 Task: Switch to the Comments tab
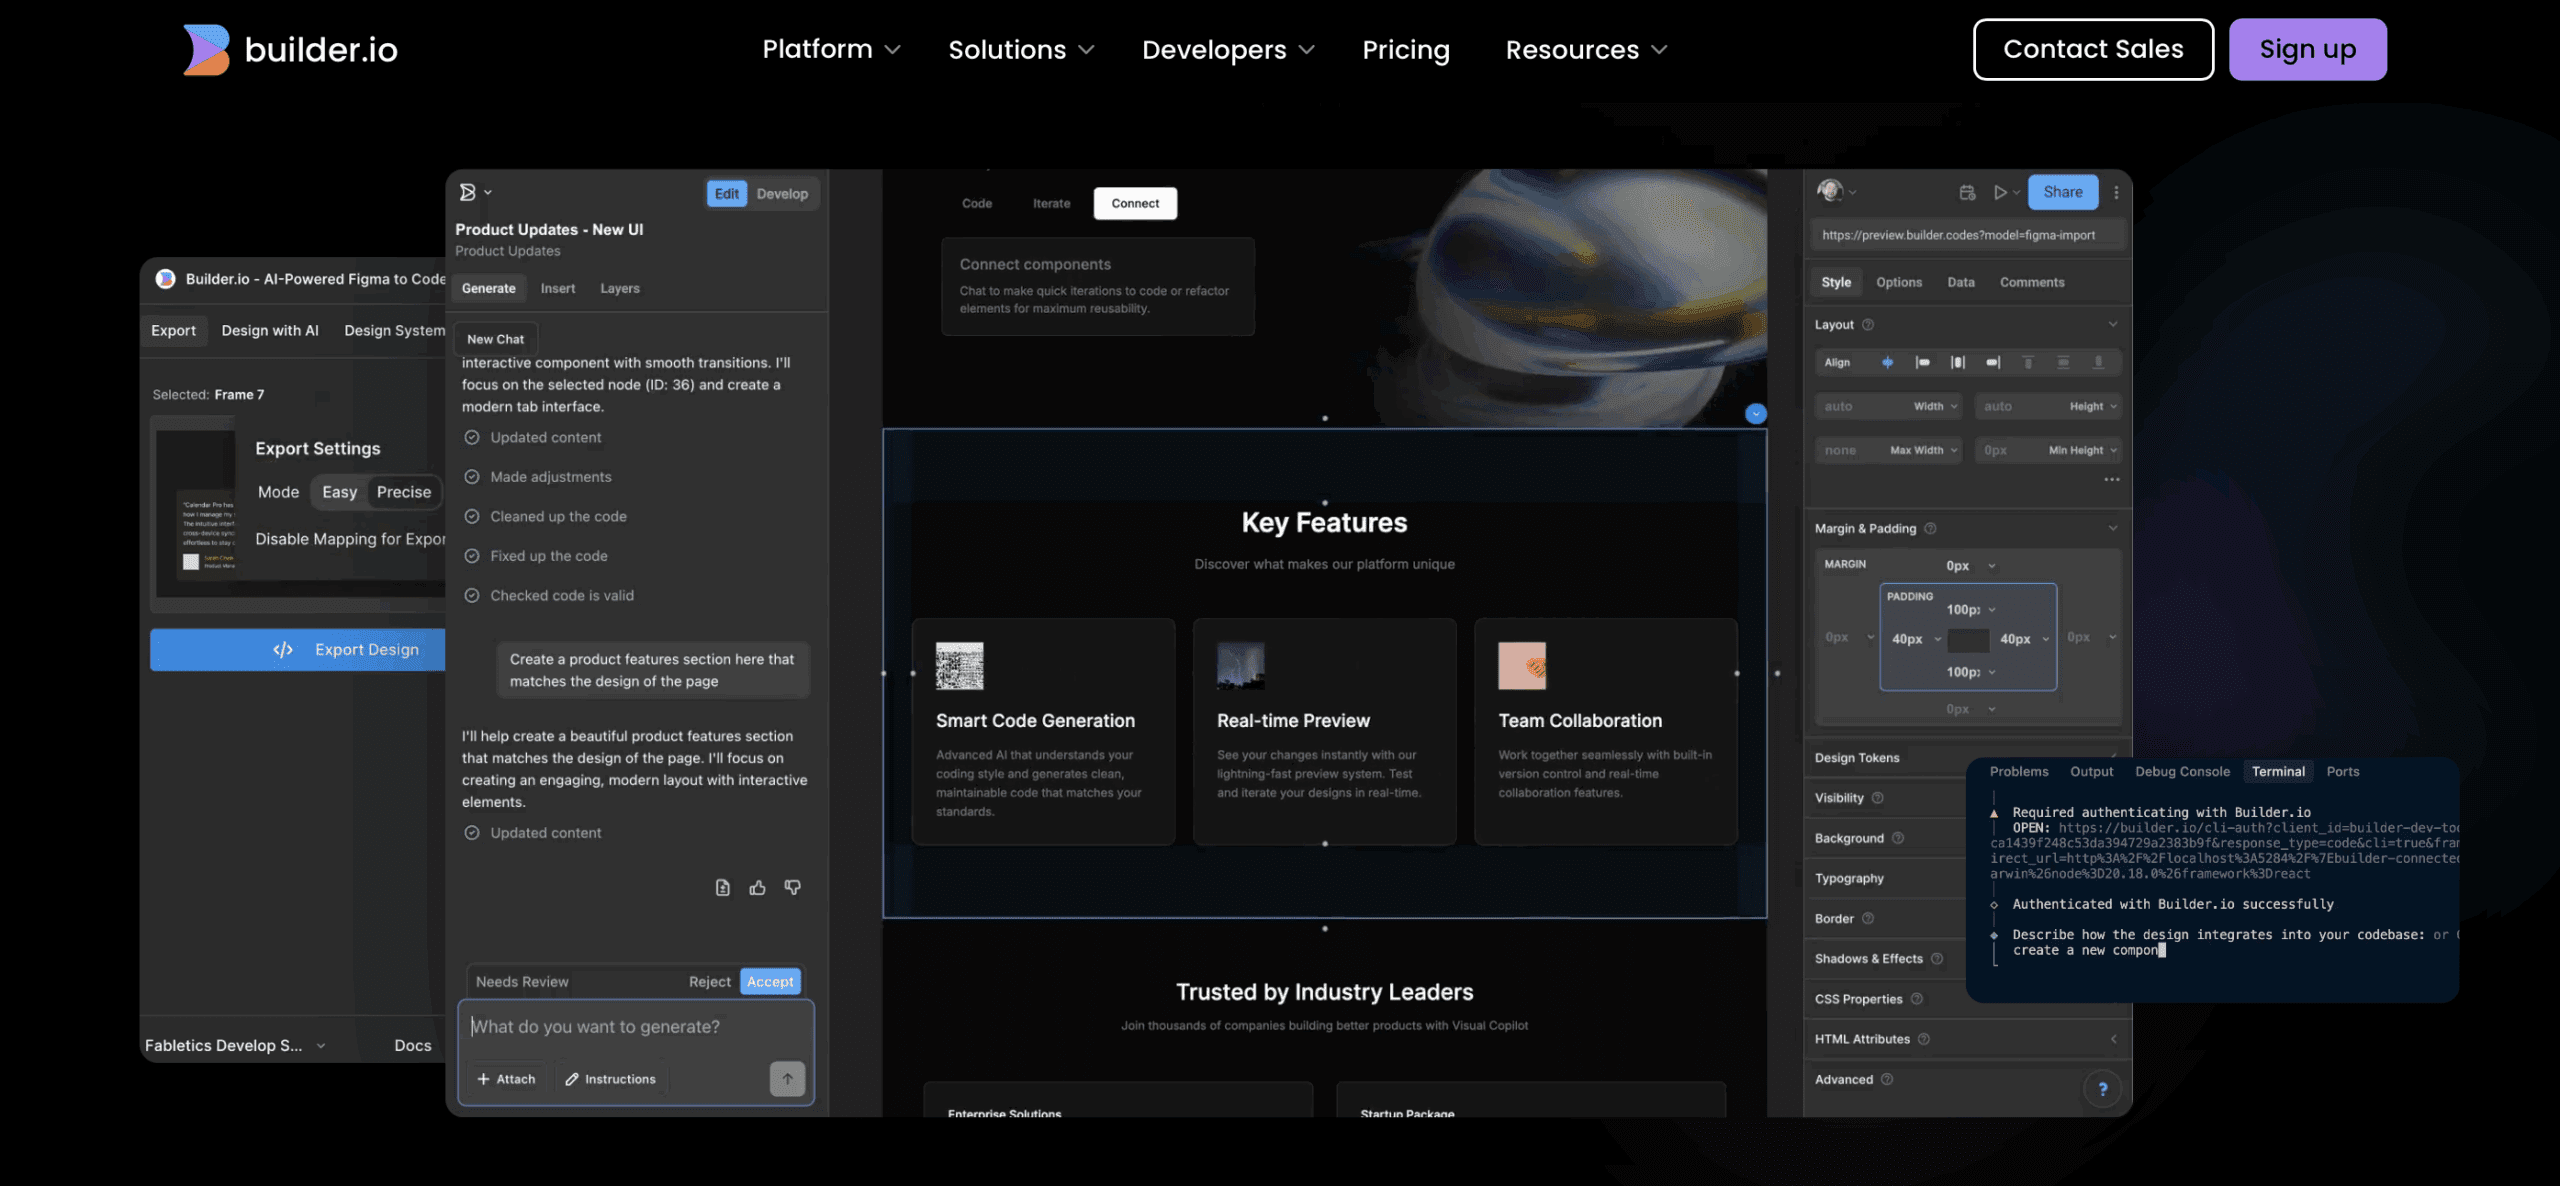click(x=2032, y=283)
